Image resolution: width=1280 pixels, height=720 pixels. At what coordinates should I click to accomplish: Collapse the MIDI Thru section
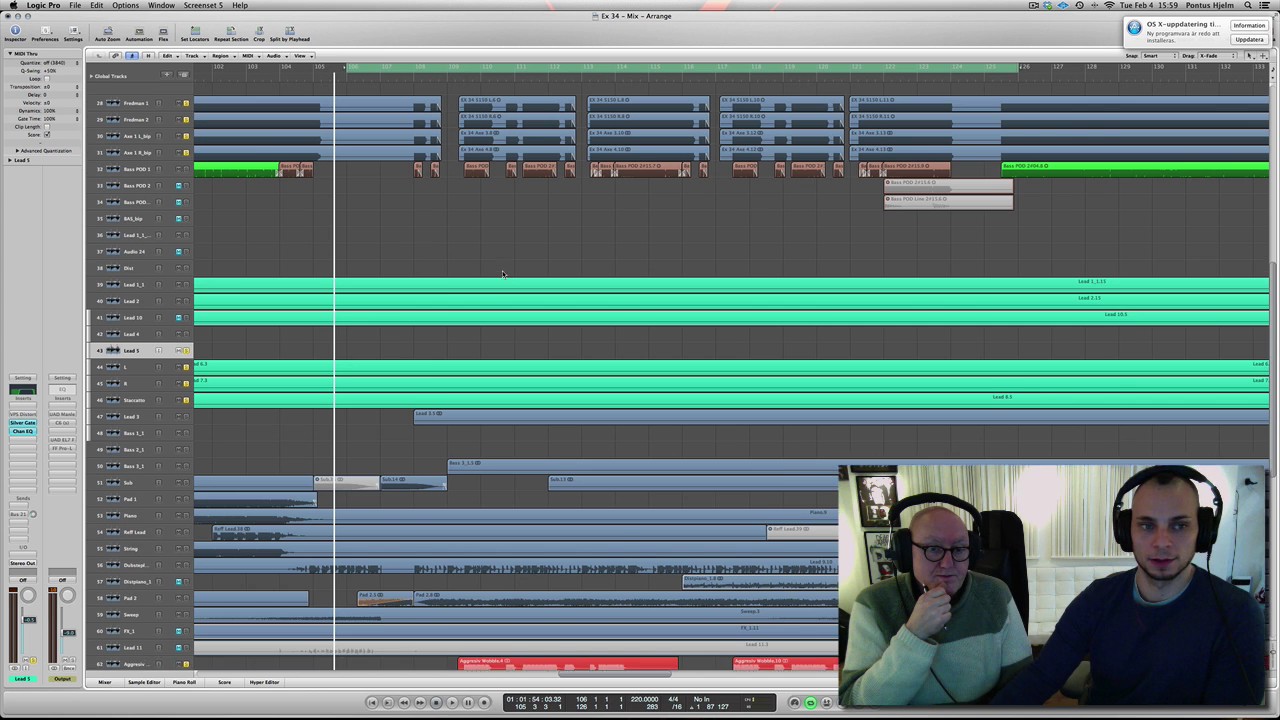tap(10, 53)
